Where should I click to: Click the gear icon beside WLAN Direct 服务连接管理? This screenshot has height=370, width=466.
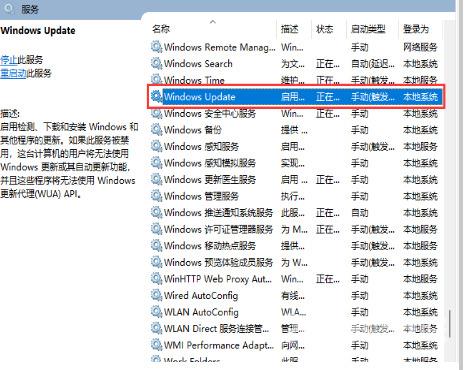[x=156, y=328]
